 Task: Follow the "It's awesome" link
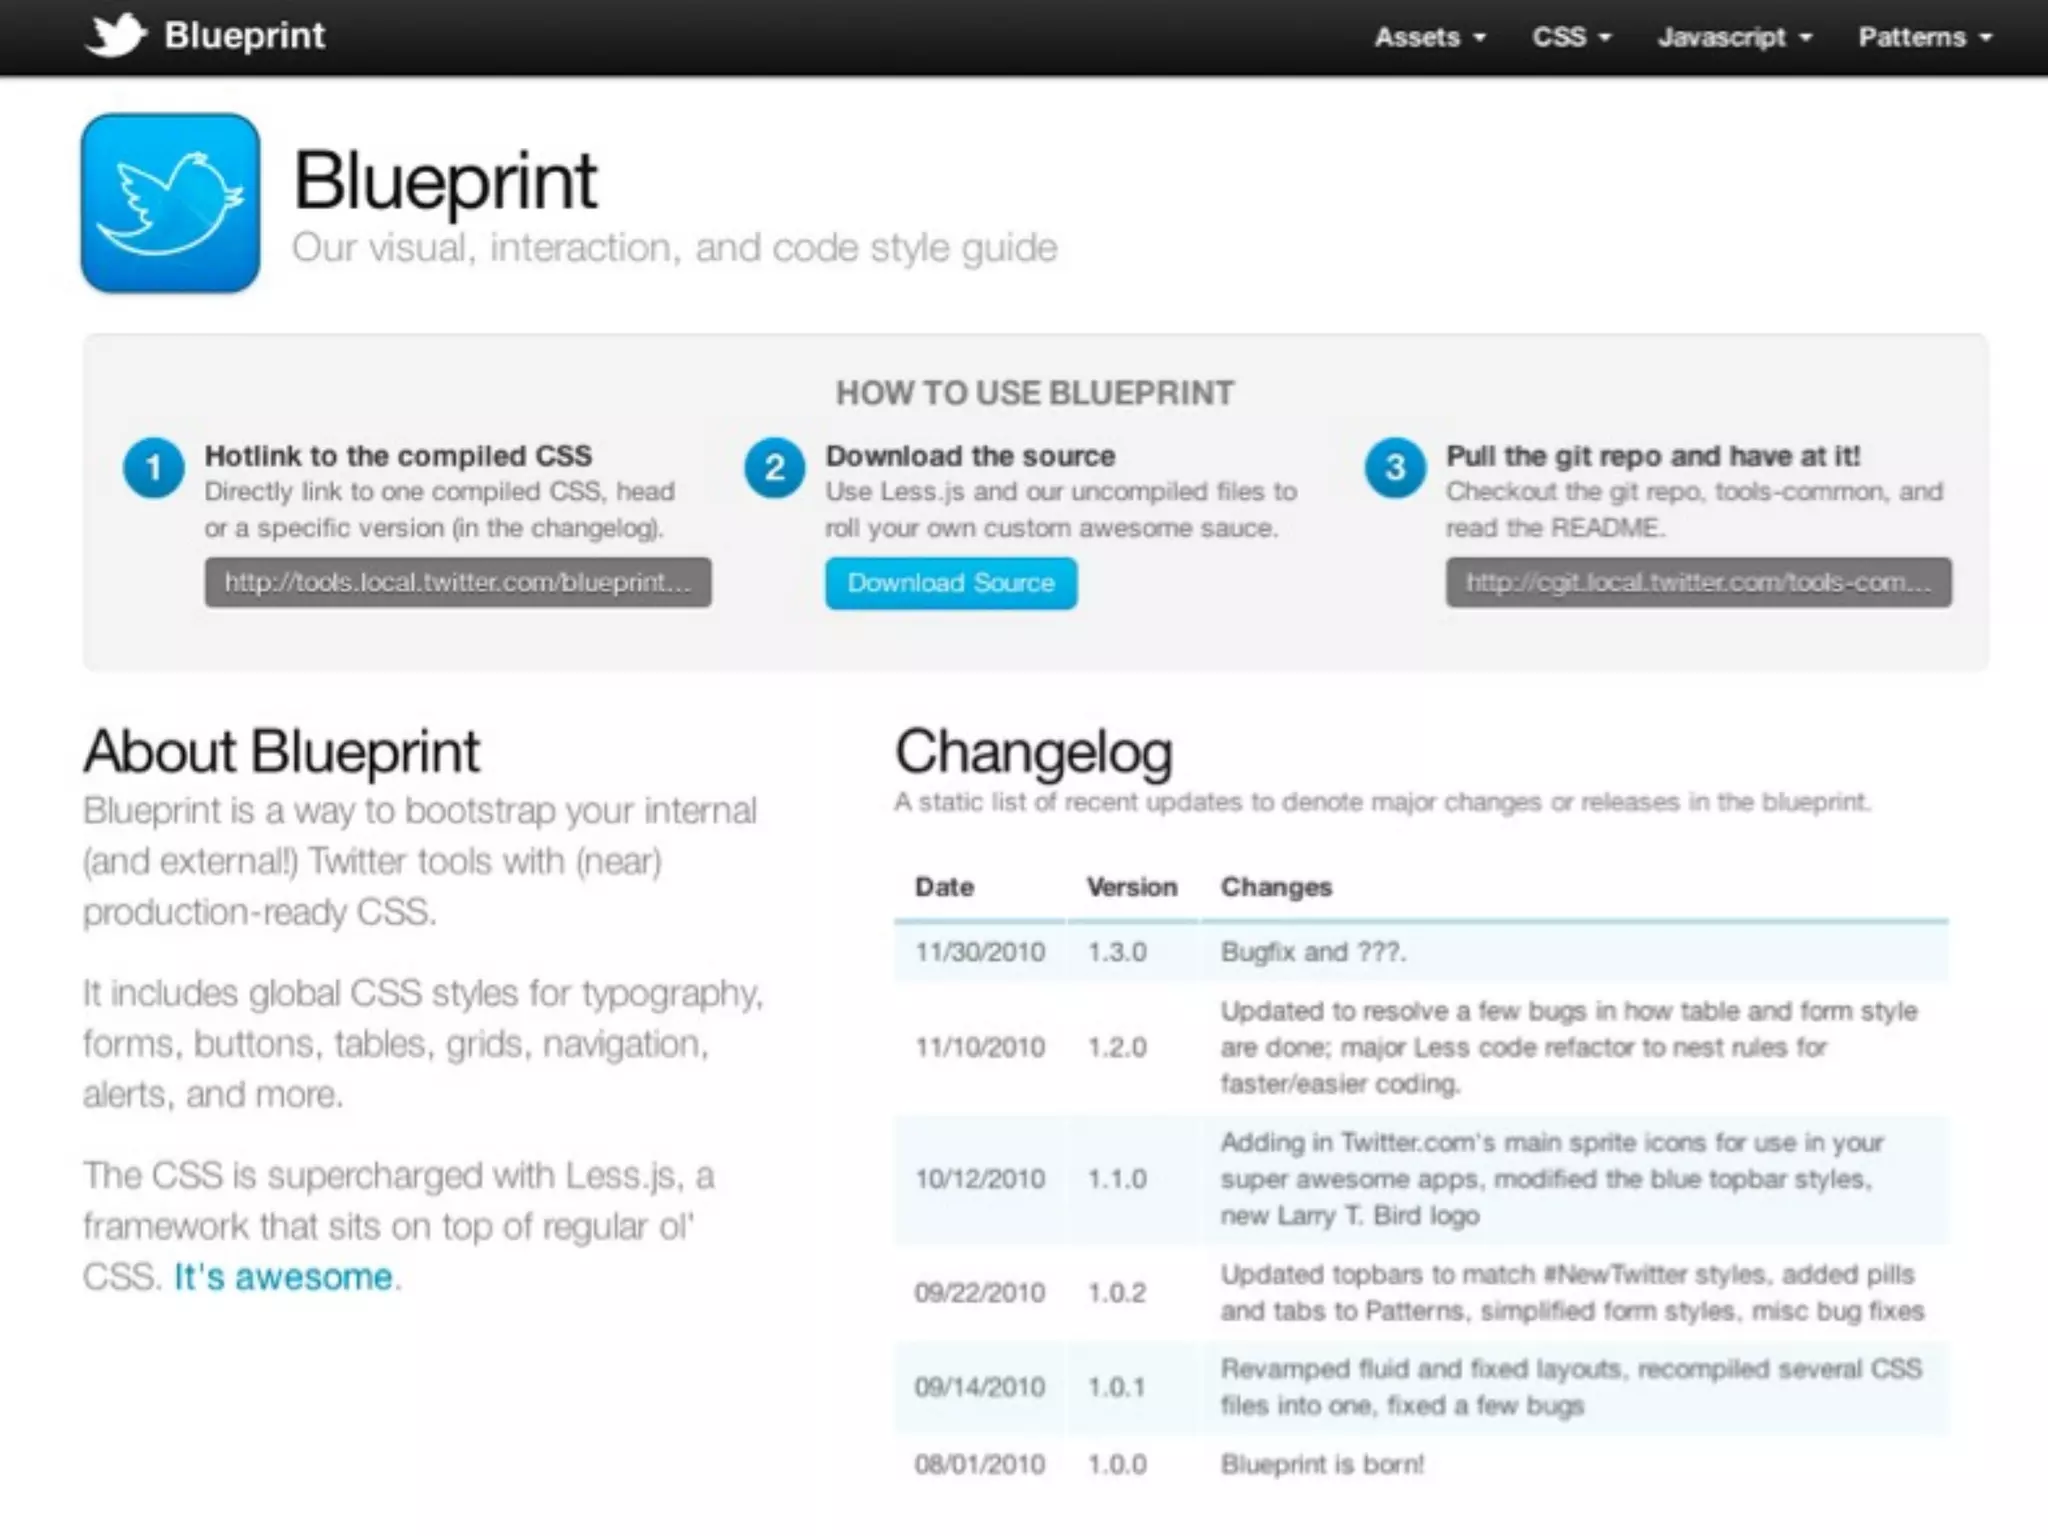click(x=283, y=1277)
